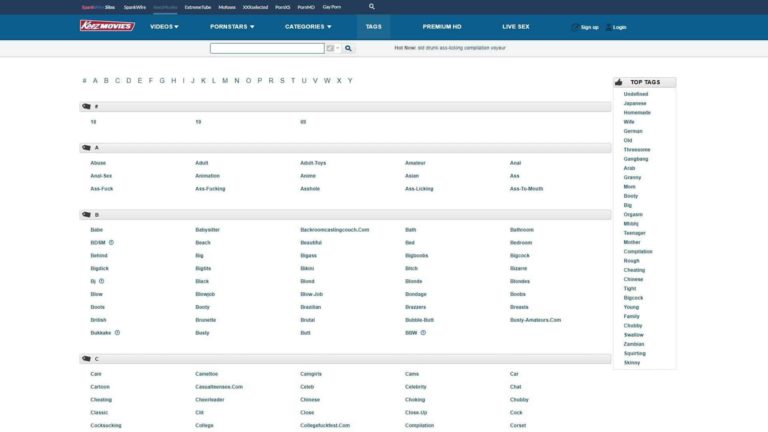Click the tag icon in section C header
The width and height of the screenshot is (768, 432).
[86, 358]
